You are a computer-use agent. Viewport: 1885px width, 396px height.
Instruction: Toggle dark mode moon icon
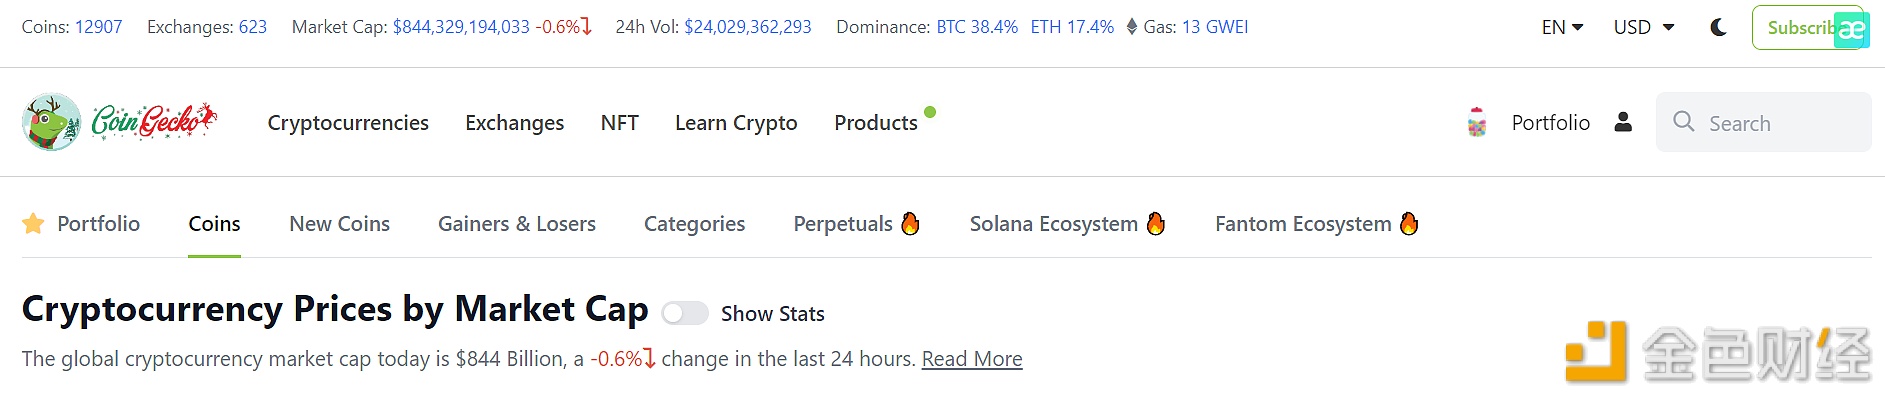[x=1718, y=27]
